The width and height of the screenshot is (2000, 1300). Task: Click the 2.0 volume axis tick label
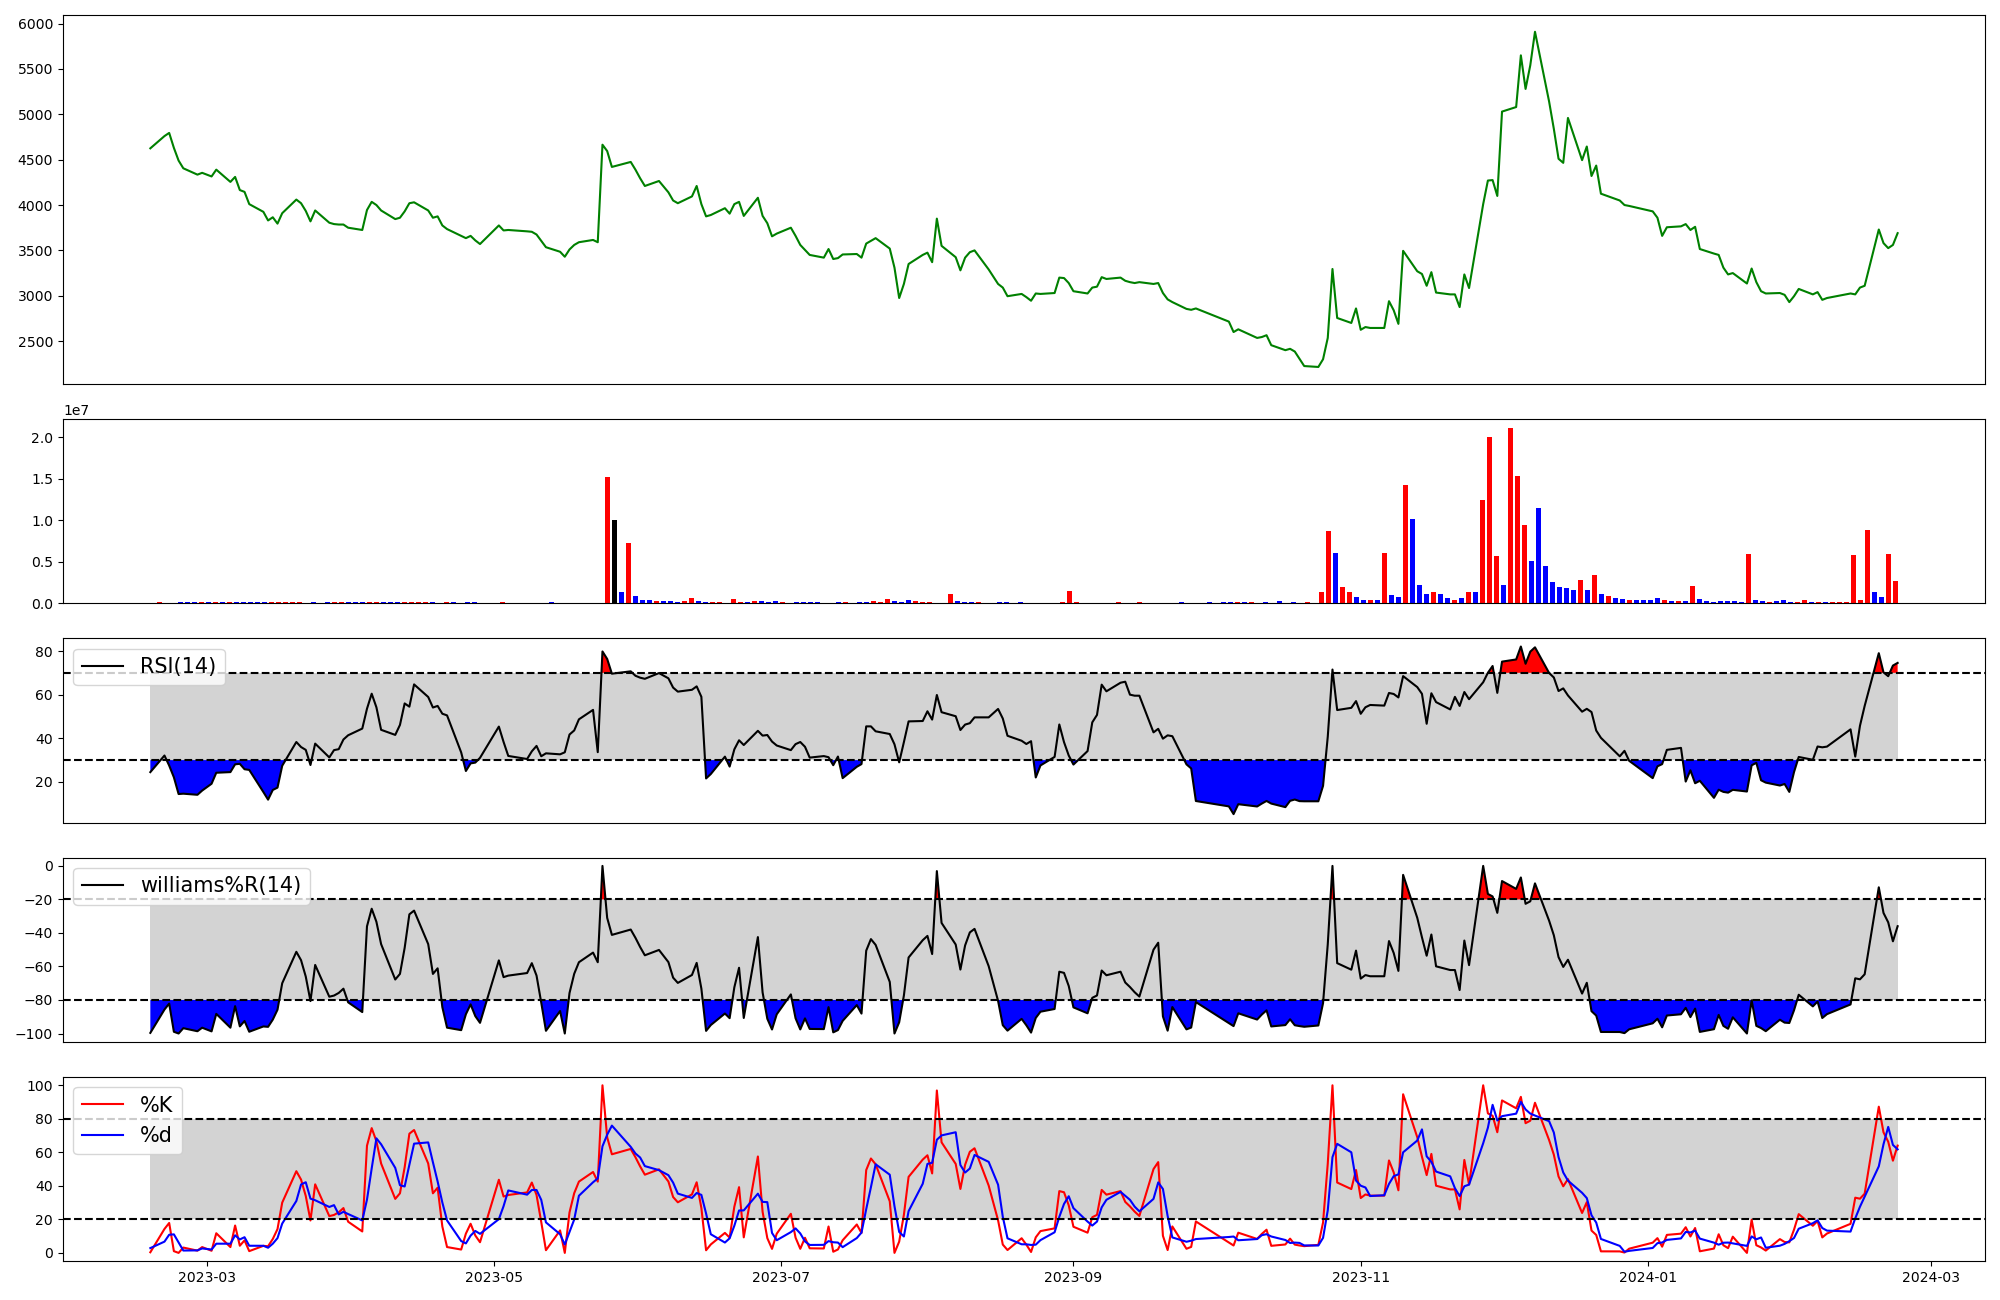click(42, 438)
